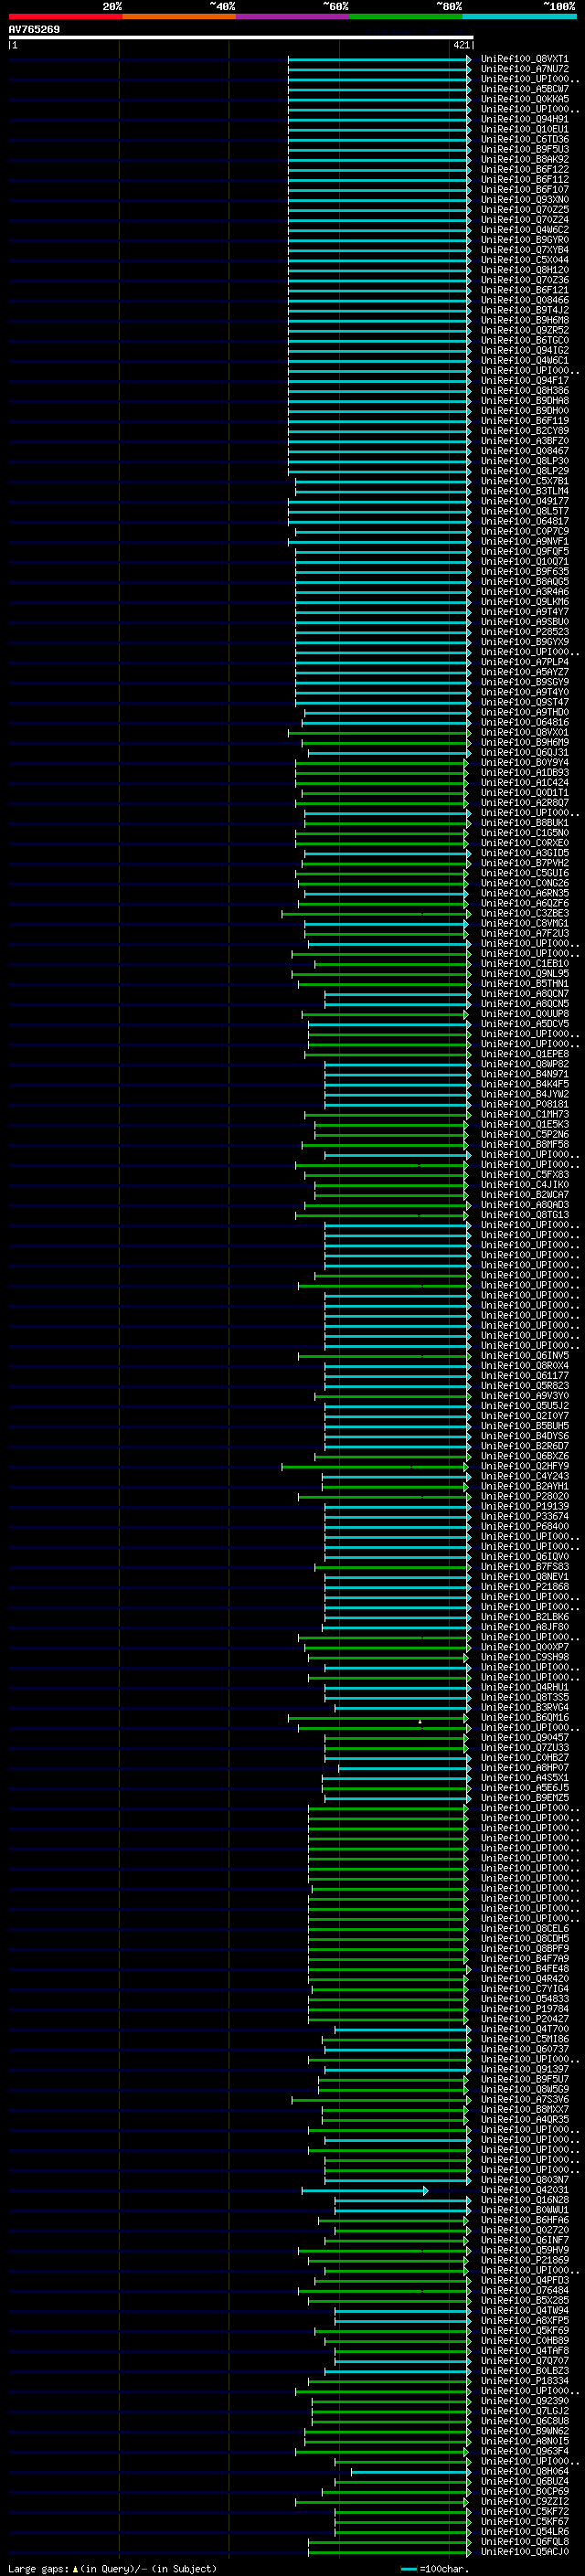Image resolution: width=585 pixels, height=2576 pixels.
Task: Select the UniRef100_Q9ST47 label
Action: 524,702
